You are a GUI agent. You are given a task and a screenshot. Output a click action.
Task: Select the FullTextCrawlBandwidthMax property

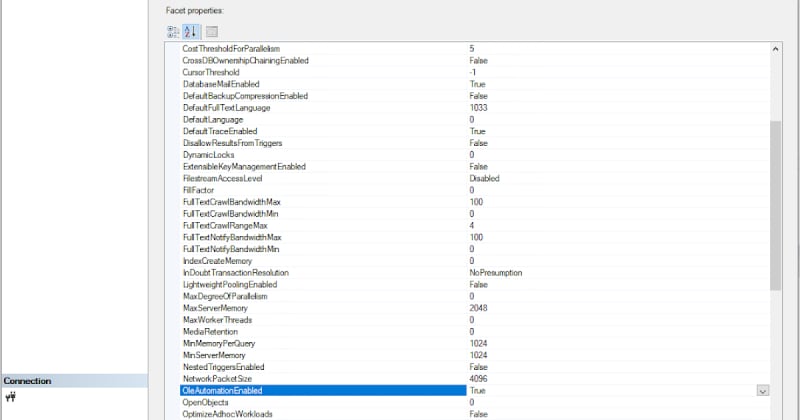pos(232,202)
